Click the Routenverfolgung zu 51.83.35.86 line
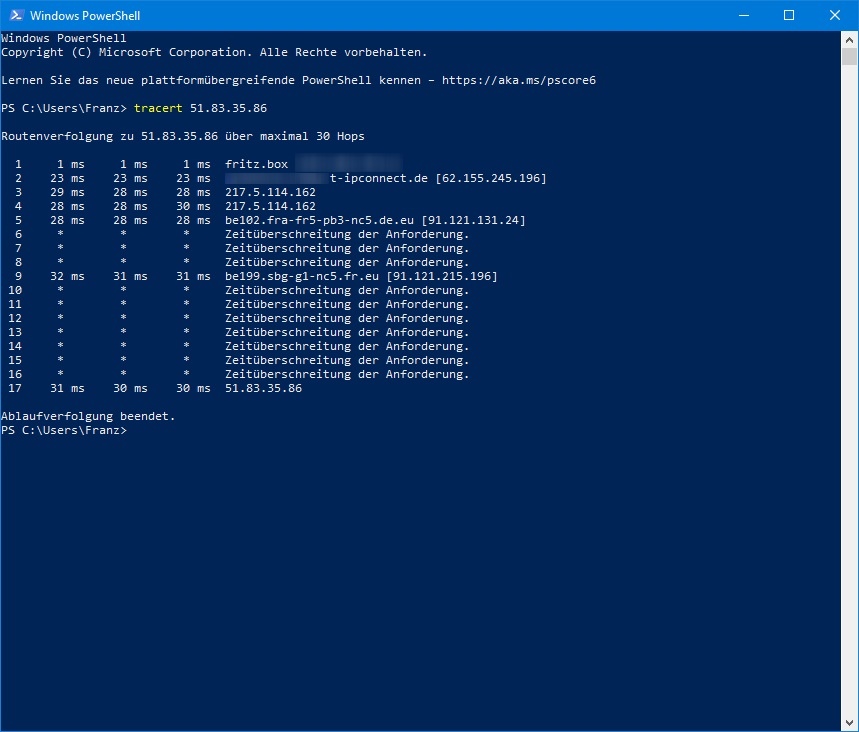 point(183,136)
